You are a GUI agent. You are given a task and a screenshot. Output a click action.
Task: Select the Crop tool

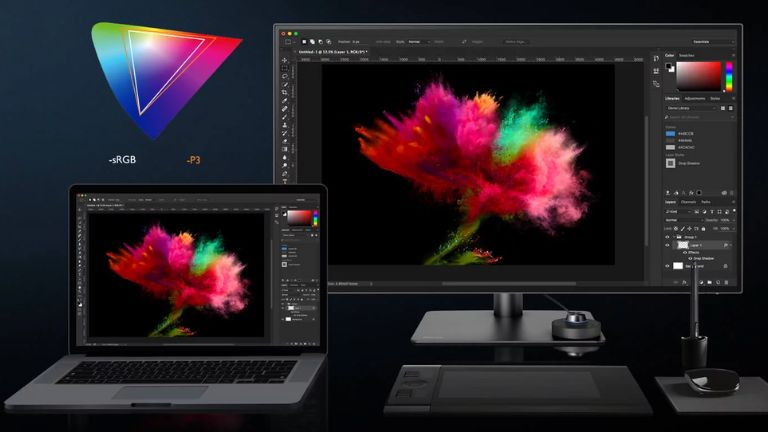[x=285, y=93]
